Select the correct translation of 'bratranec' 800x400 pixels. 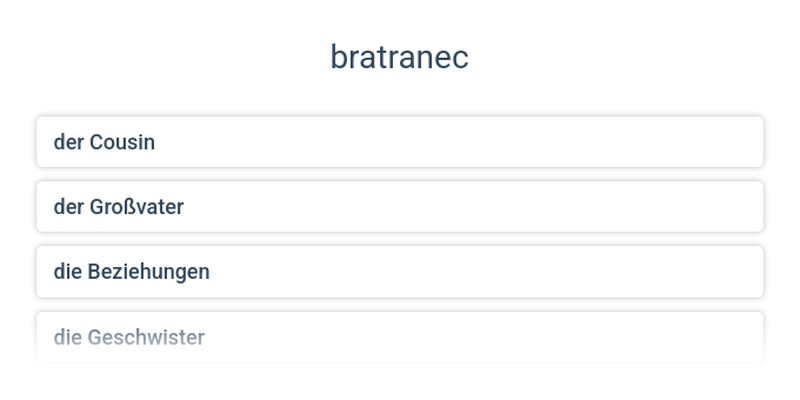[400, 142]
